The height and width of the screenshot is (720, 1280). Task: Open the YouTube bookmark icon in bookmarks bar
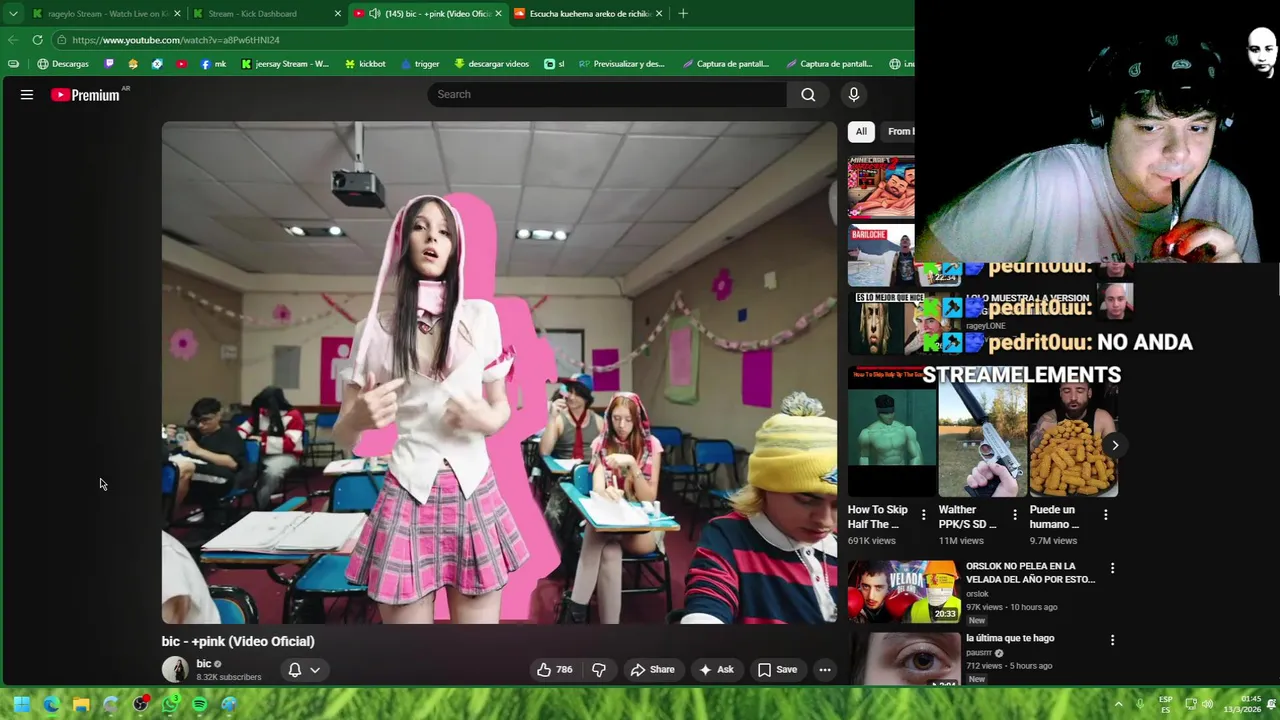click(x=181, y=64)
